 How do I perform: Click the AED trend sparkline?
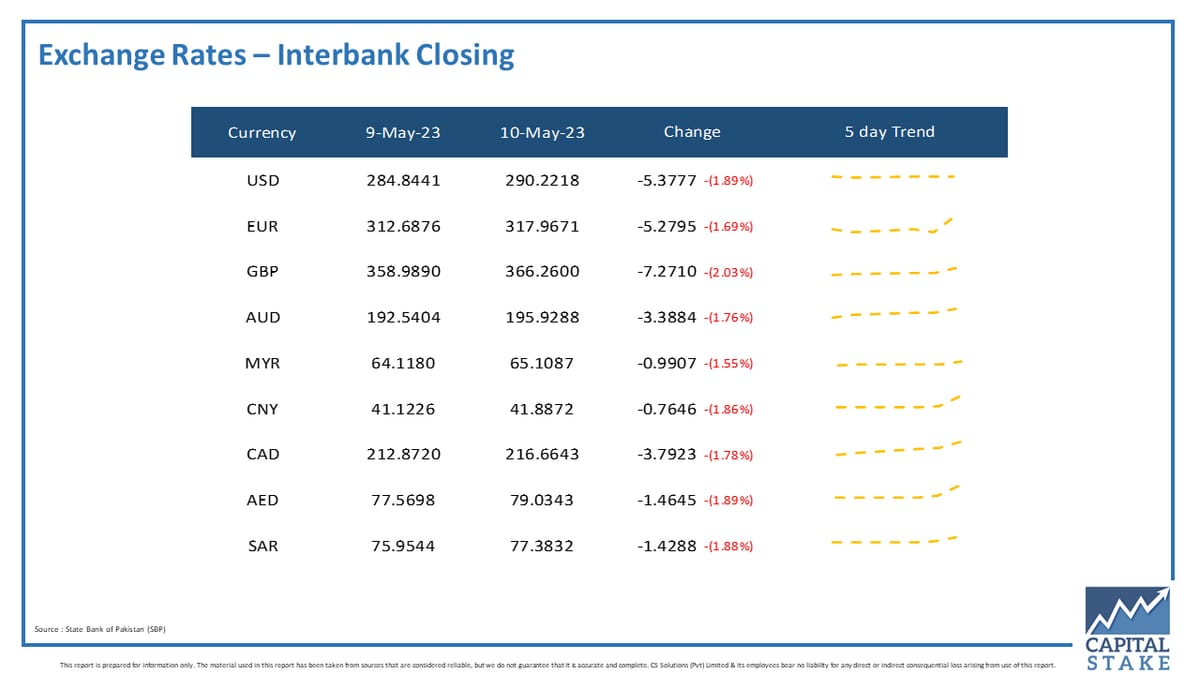pyautogui.click(x=897, y=492)
